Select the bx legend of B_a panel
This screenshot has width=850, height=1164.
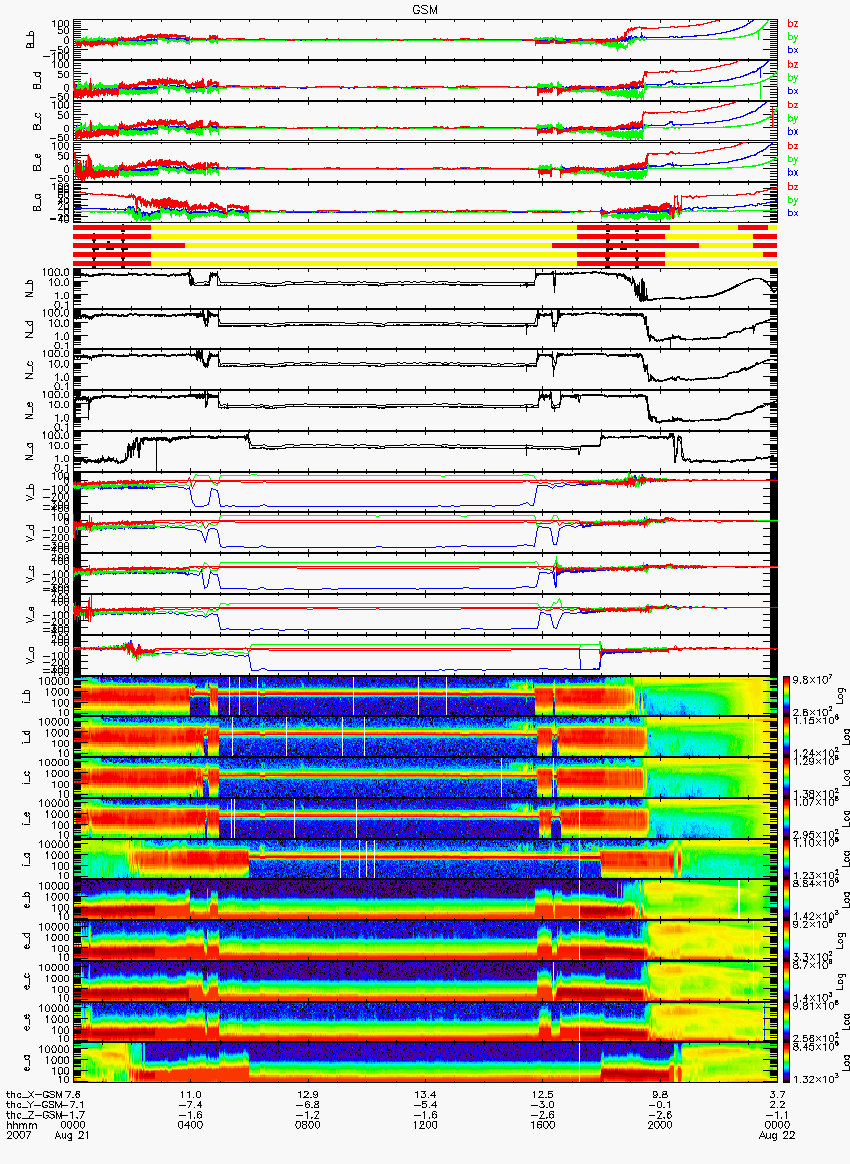tap(793, 213)
